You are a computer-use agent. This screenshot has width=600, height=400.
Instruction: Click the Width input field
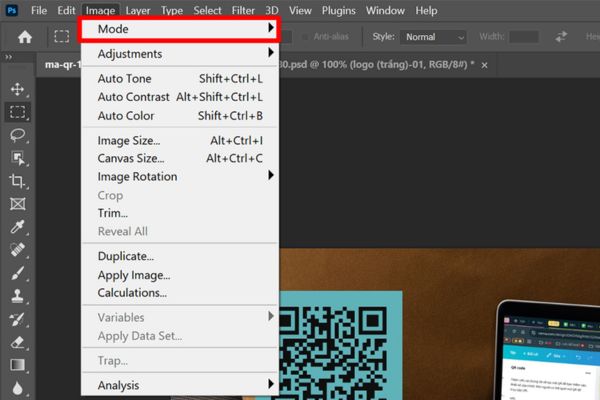[x=524, y=37]
